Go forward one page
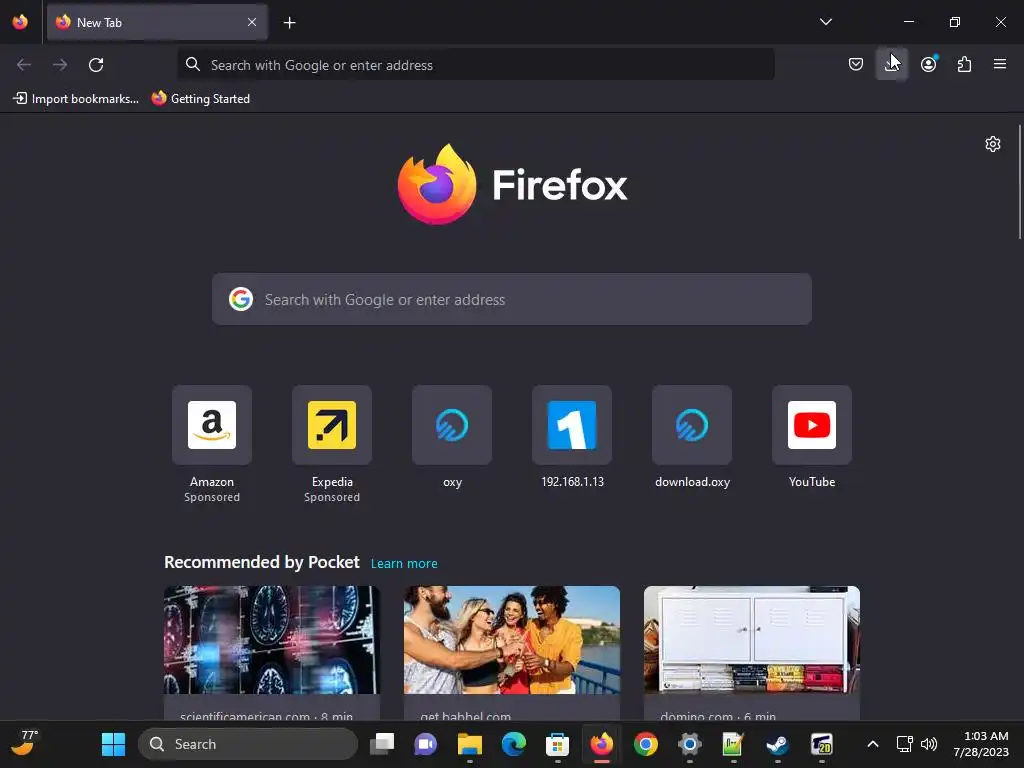The image size is (1024, 768). [x=60, y=65]
